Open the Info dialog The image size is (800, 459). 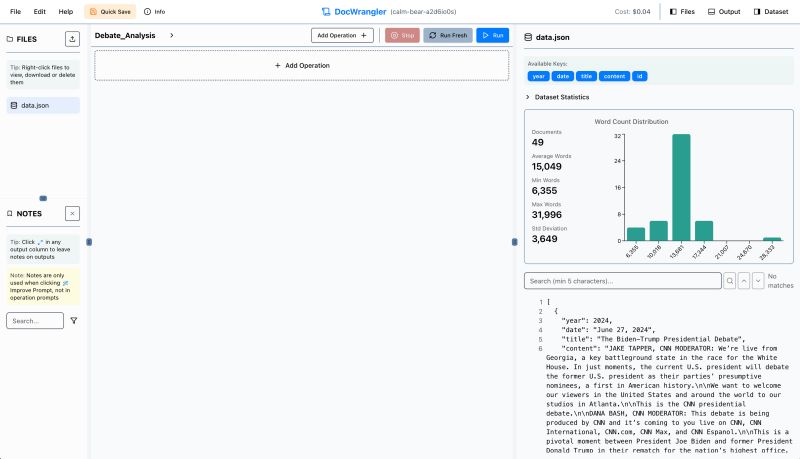[155, 11]
